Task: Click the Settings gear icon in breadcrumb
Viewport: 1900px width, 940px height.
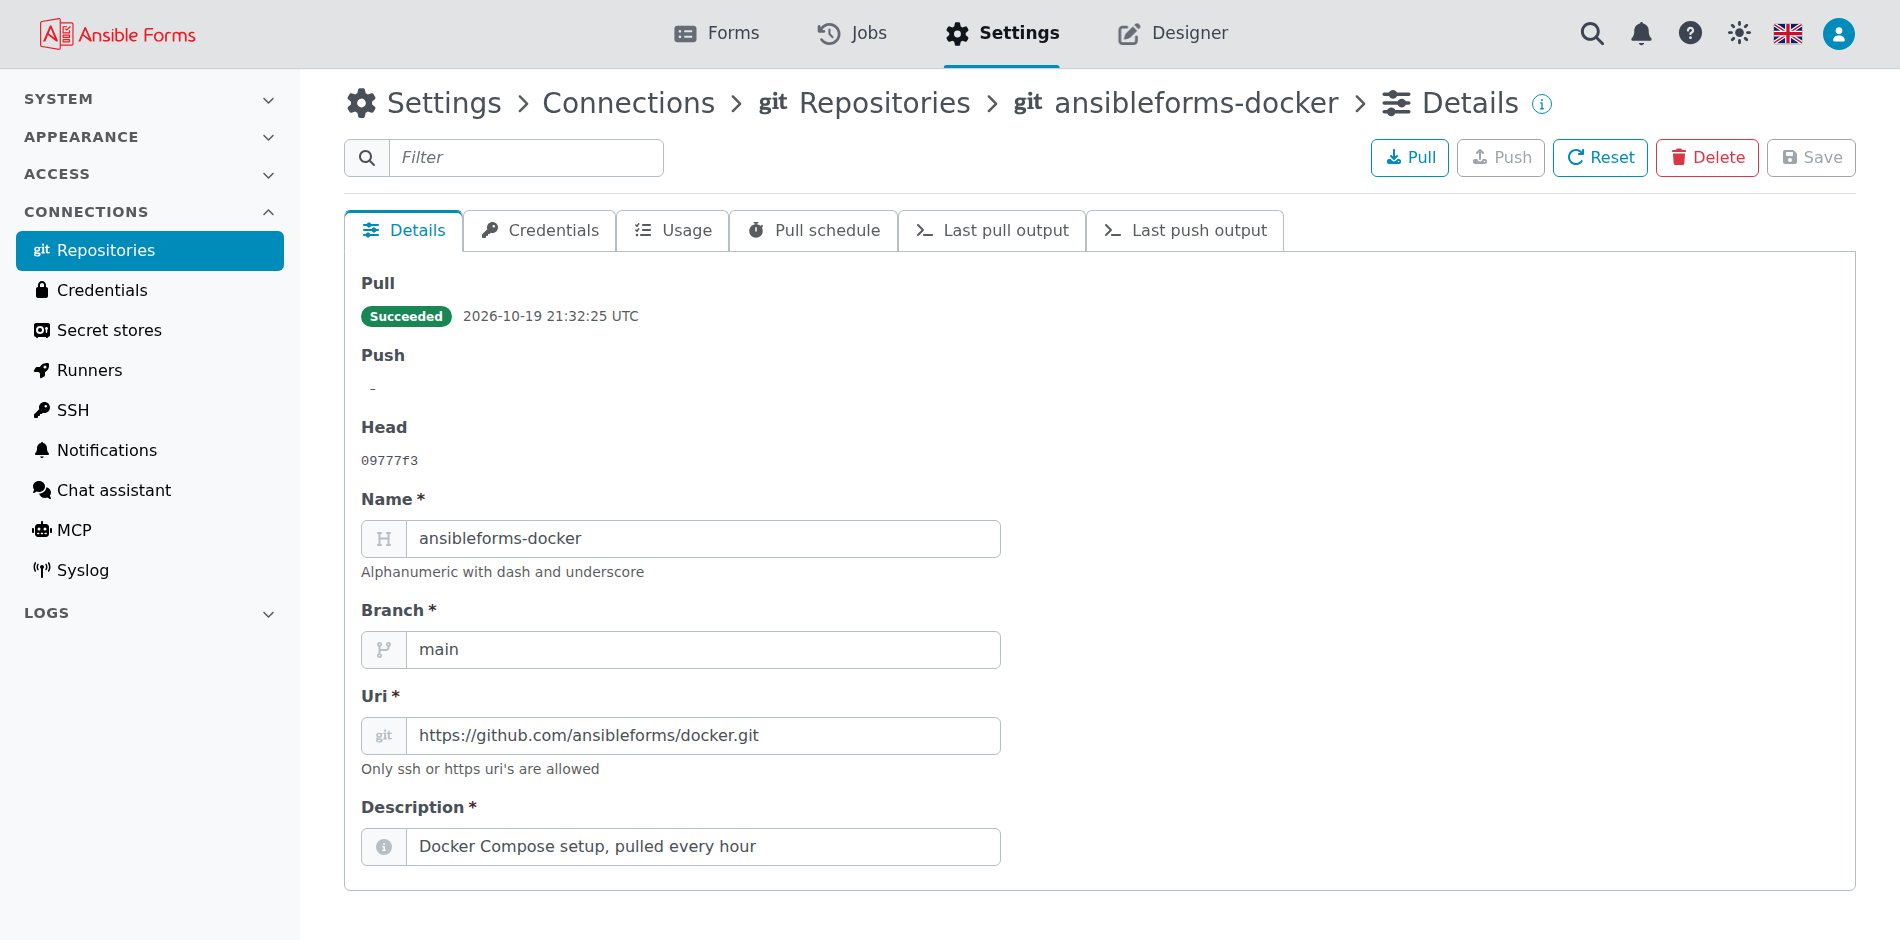Action: pos(361,103)
